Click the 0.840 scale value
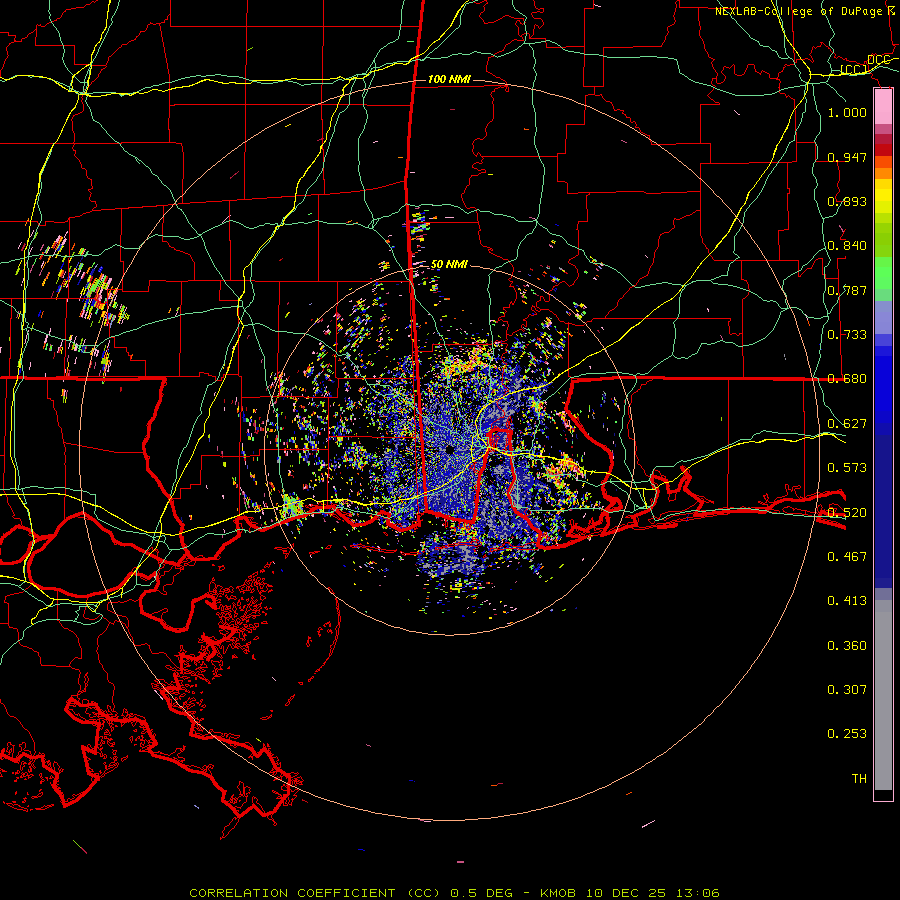900x900 pixels. coord(847,245)
